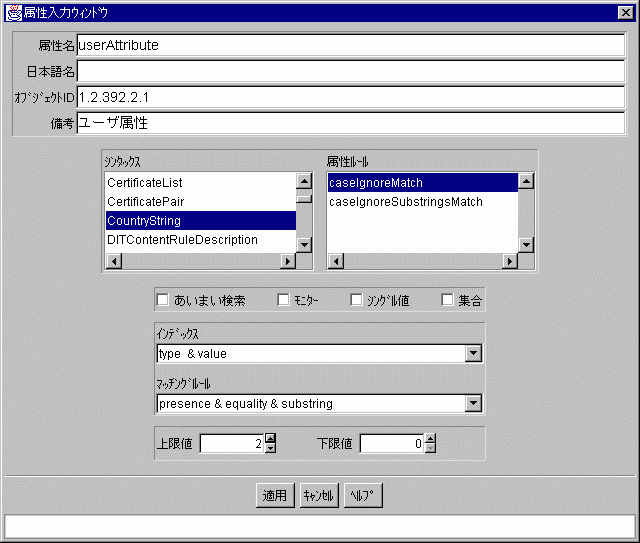Image resolution: width=640 pixels, height=543 pixels.
Task: Click the オブジェクトID field showing 1.2.392.2.1
Action: (x=351, y=97)
